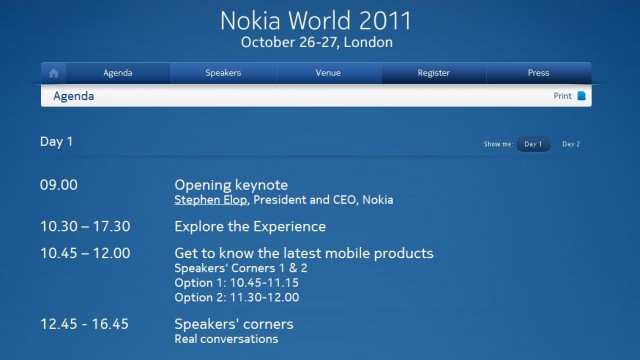Open the home icon in navigation bar
This screenshot has height=360, width=640.
[x=53, y=73]
